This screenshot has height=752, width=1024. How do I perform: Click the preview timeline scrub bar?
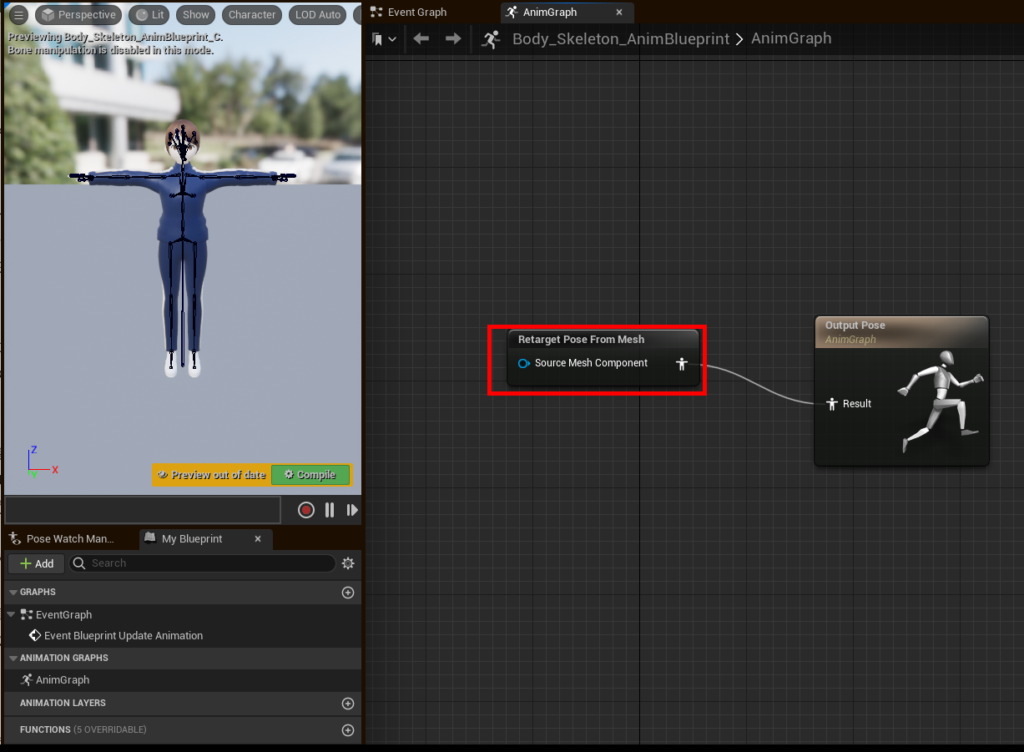coord(143,510)
